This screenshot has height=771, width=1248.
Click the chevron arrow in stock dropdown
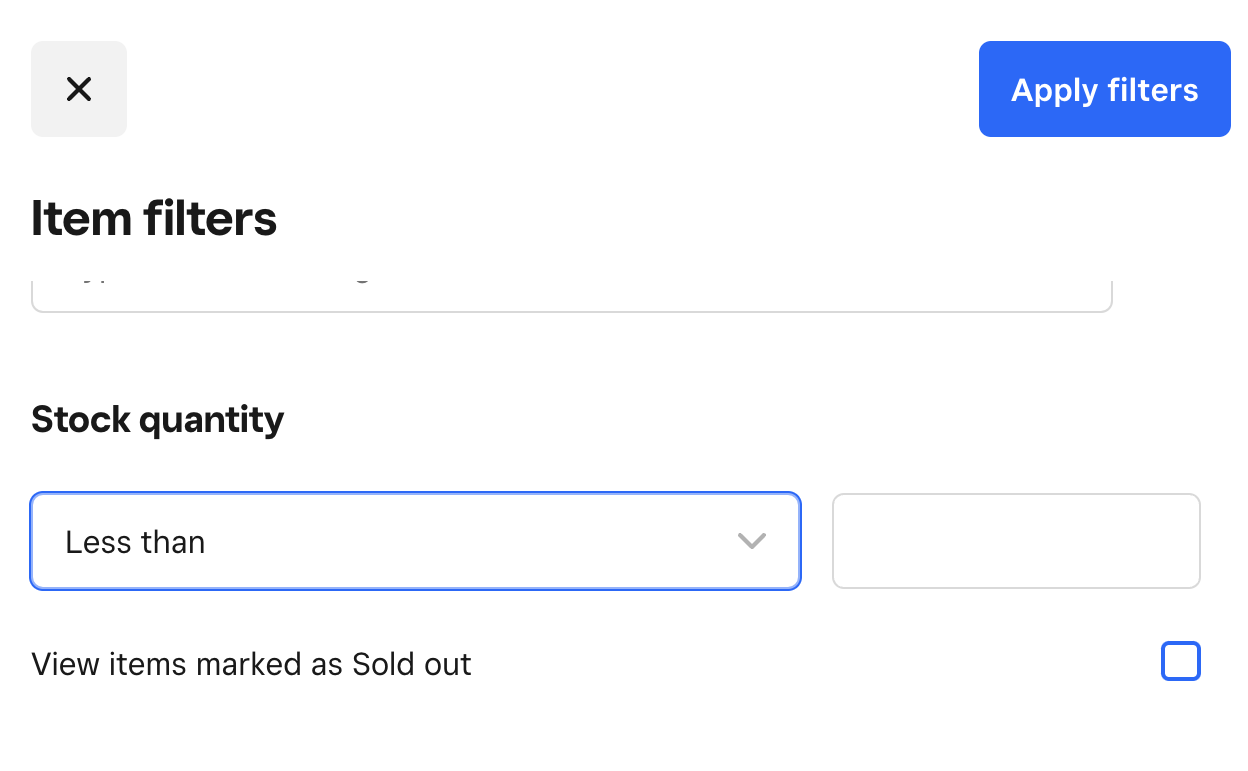pos(751,541)
